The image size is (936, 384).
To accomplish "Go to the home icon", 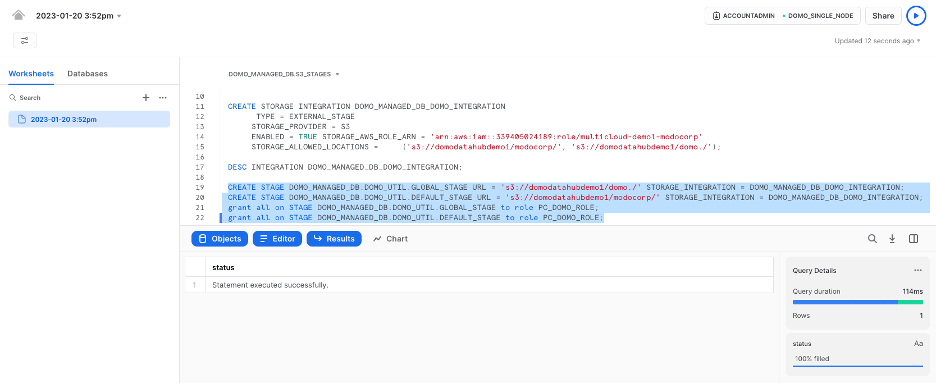I will pos(19,16).
